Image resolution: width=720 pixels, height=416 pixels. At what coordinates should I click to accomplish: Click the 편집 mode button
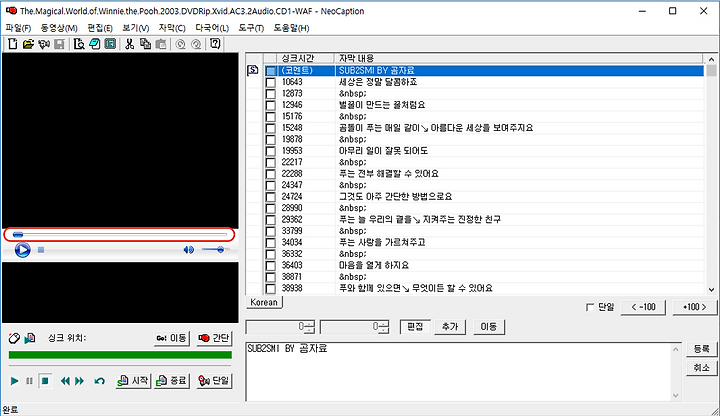click(415, 326)
